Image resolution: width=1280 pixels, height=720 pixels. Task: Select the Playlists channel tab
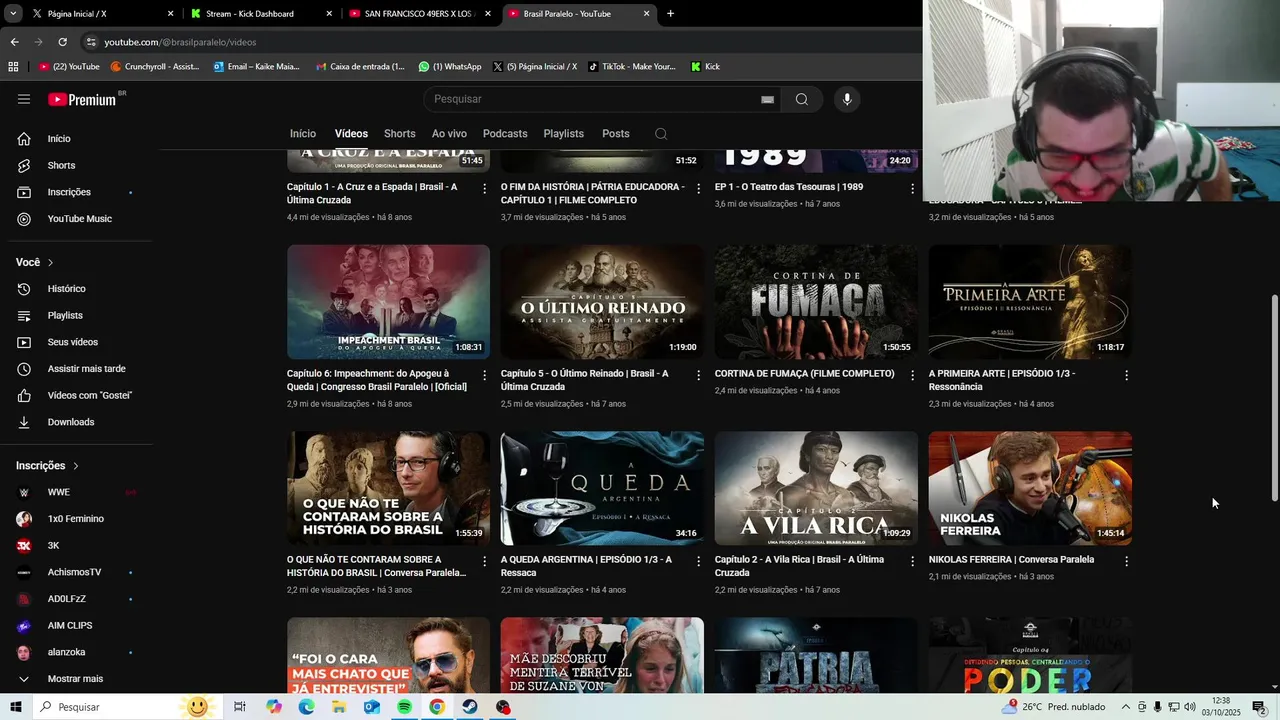564,134
